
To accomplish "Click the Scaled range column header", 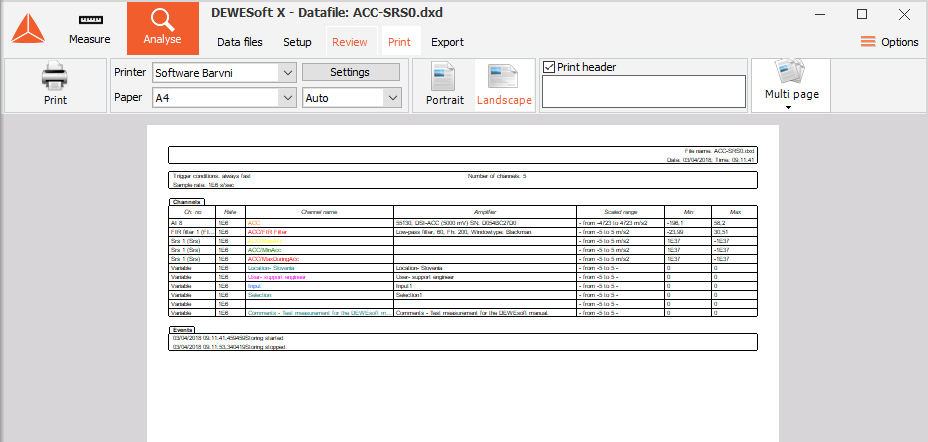I will click(620, 212).
